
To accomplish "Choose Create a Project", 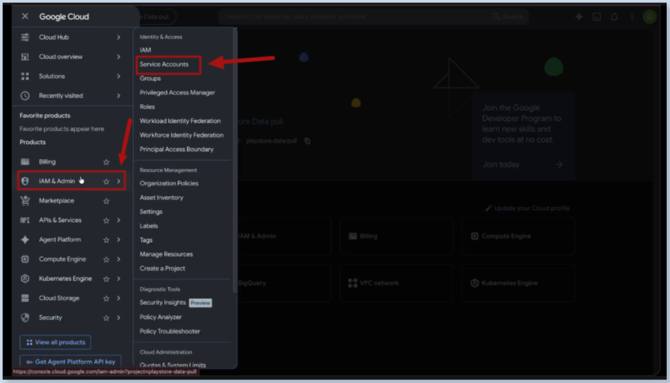I will pyautogui.click(x=162, y=268).
